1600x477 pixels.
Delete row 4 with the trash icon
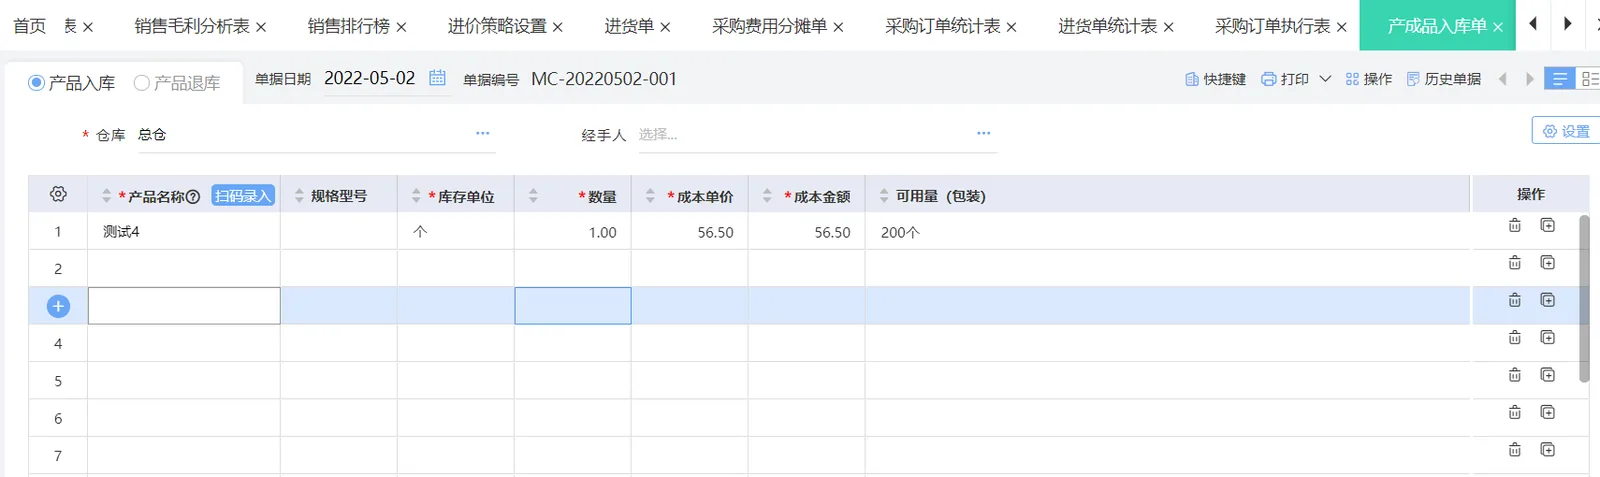pyautogui.click(x=1514, y=337)
